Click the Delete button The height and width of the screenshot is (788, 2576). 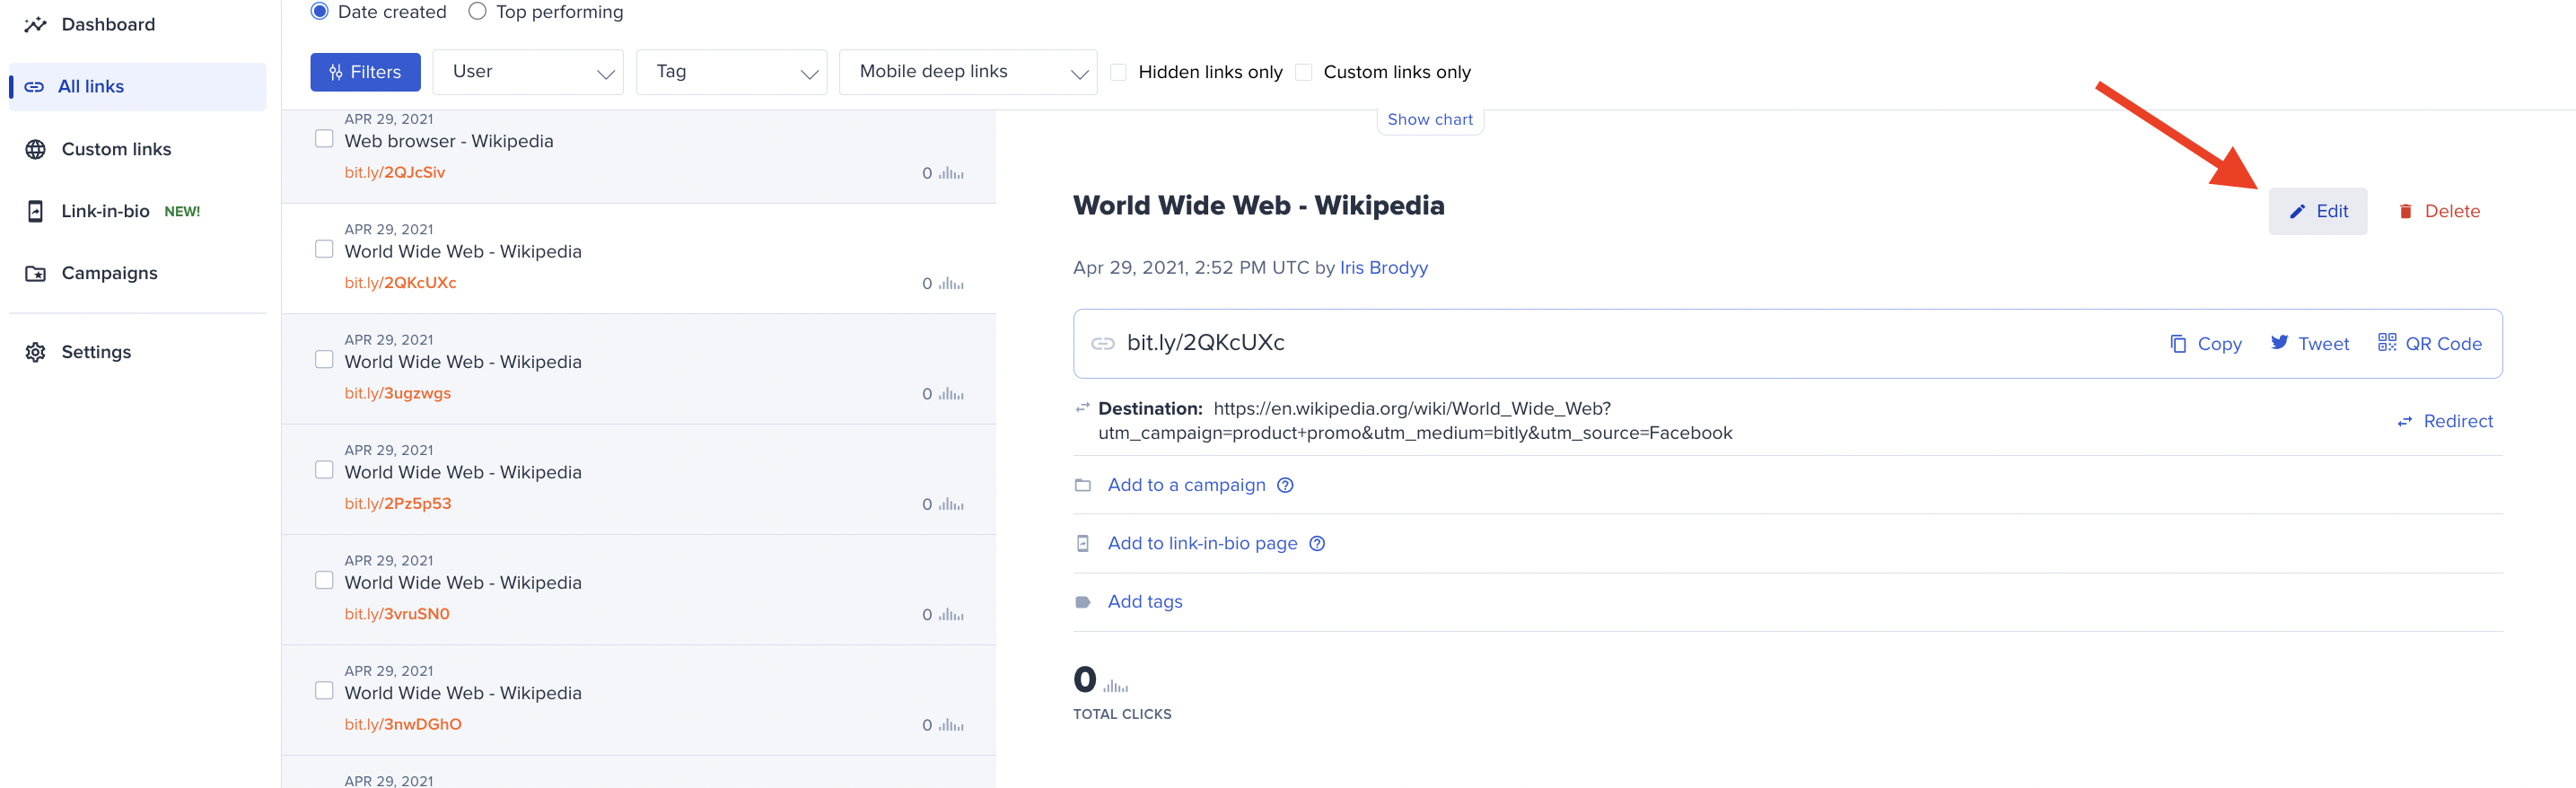(2438, 212)
